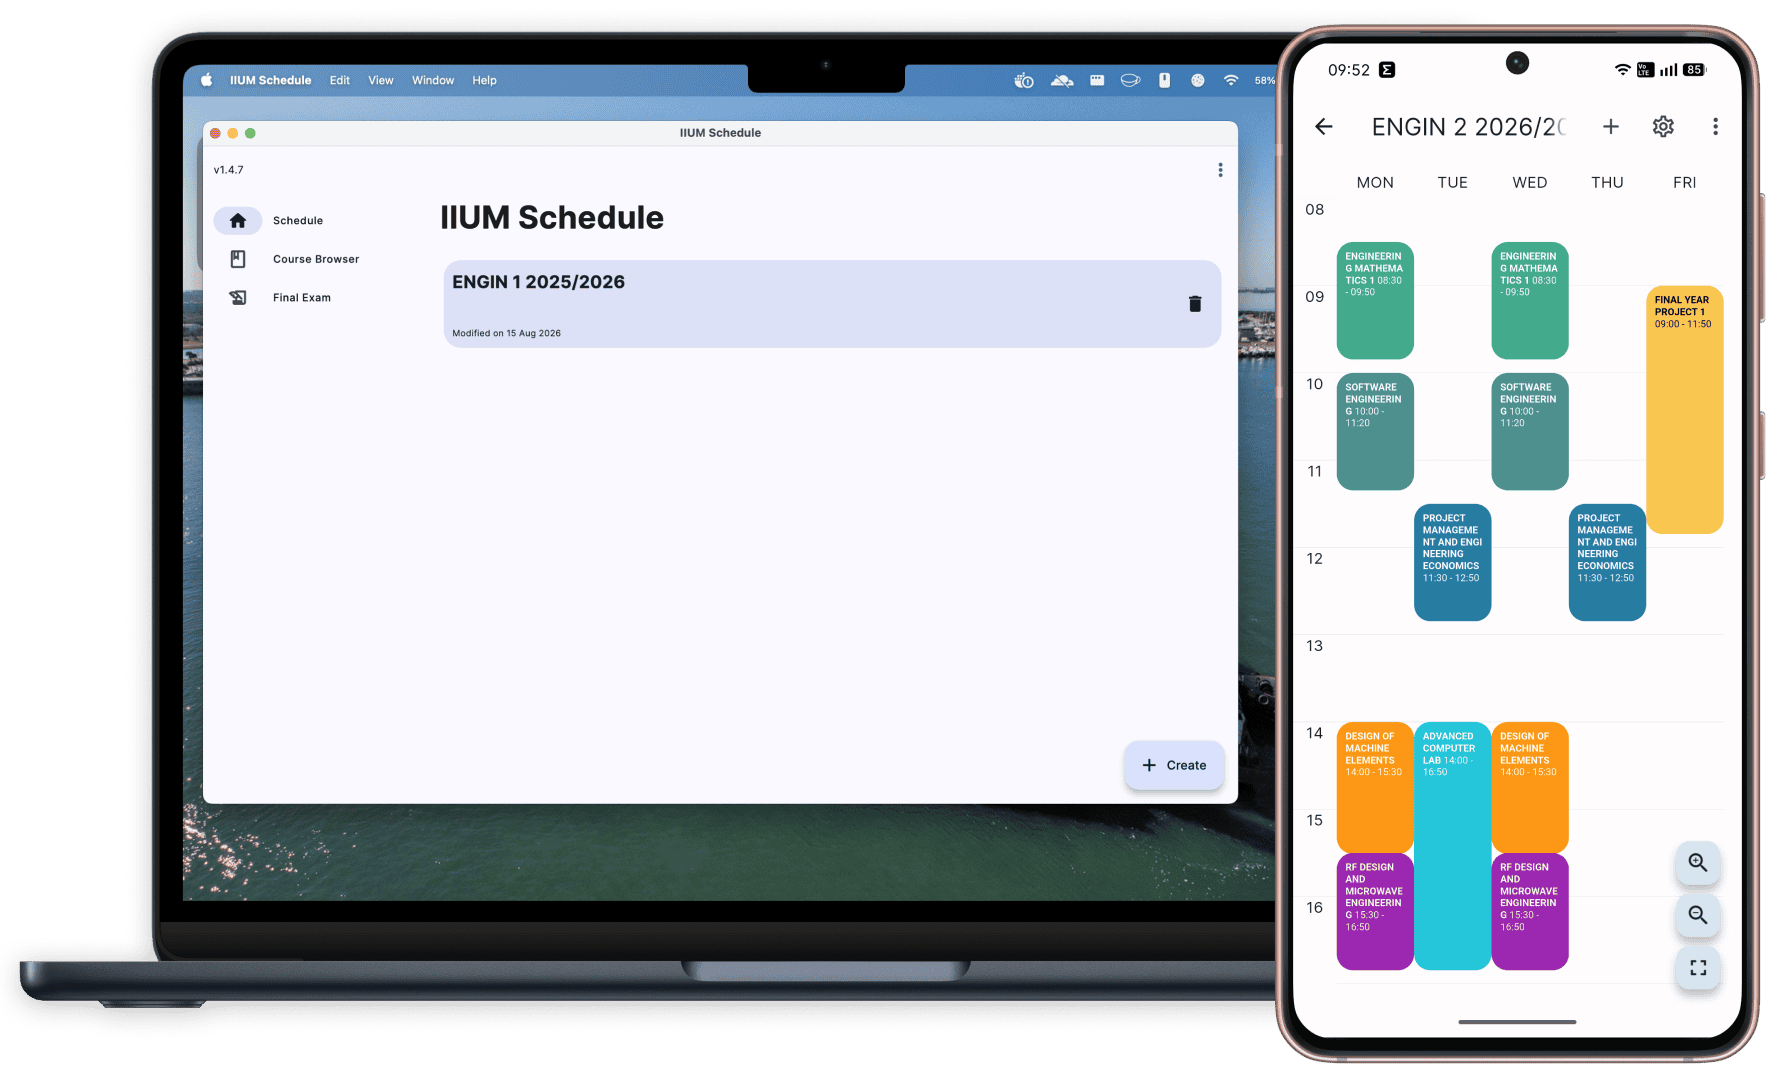Select Wednesday RF Design and Microwave block

(x=1530, y=911)
